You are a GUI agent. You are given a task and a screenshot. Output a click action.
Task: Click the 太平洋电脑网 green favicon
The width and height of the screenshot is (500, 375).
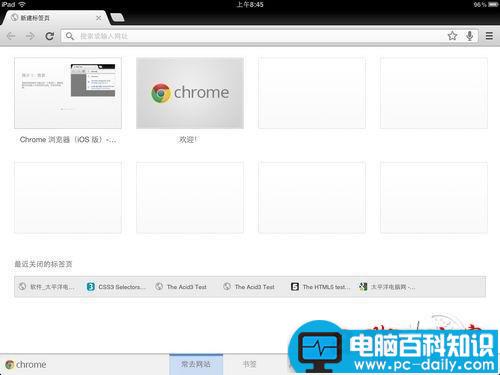[363, 287]
